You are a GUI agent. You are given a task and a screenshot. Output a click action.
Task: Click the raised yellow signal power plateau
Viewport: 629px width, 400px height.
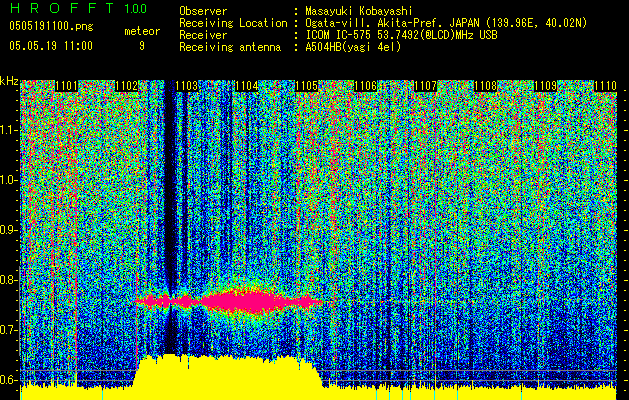pyautogui.click(x=229, y=375)
